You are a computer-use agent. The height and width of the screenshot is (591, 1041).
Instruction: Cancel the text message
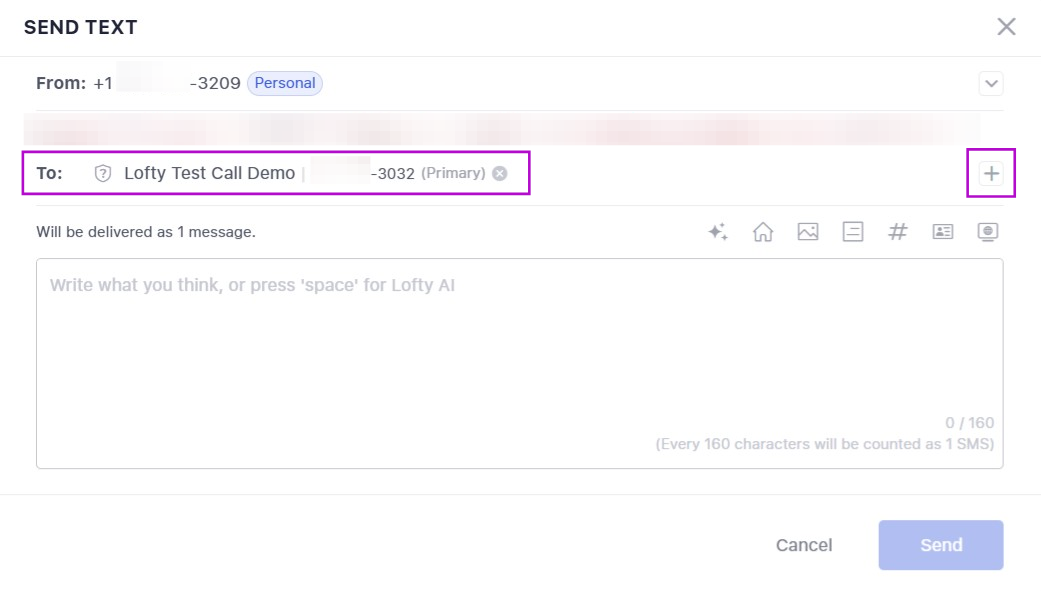tap(804, 545)
